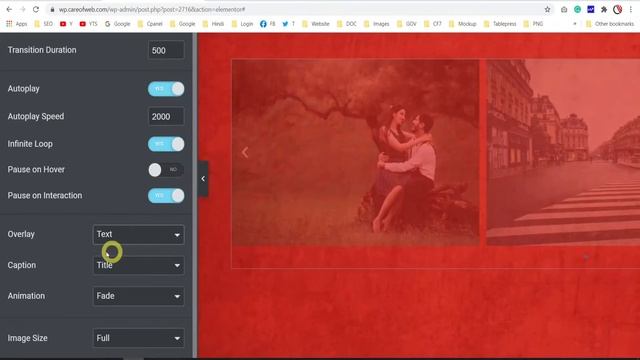Edit the Autoplay Speed field

tap(166, 116)
